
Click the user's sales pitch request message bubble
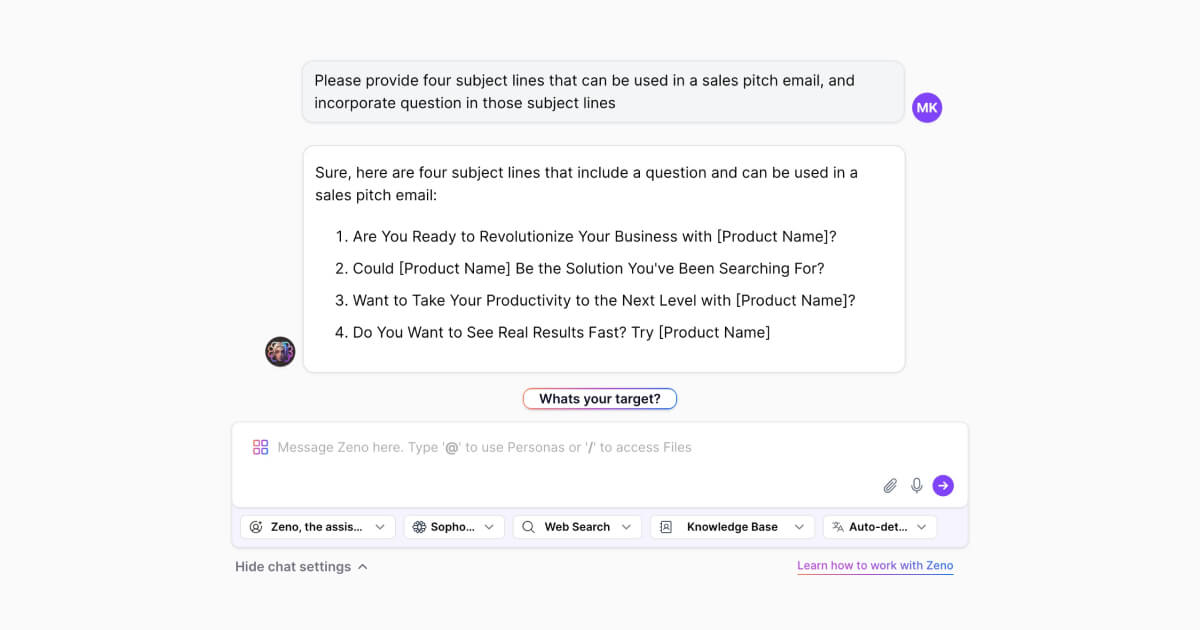click(604, 92)
